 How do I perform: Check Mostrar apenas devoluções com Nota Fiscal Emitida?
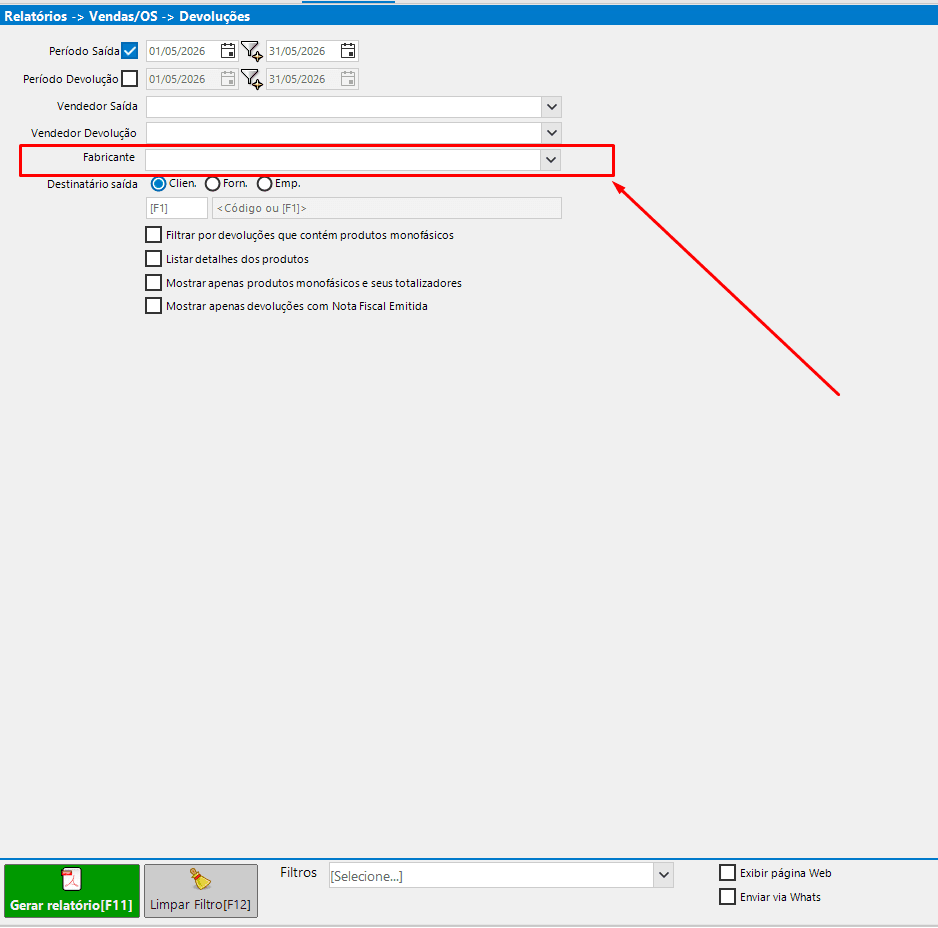[x=154, y=306]
